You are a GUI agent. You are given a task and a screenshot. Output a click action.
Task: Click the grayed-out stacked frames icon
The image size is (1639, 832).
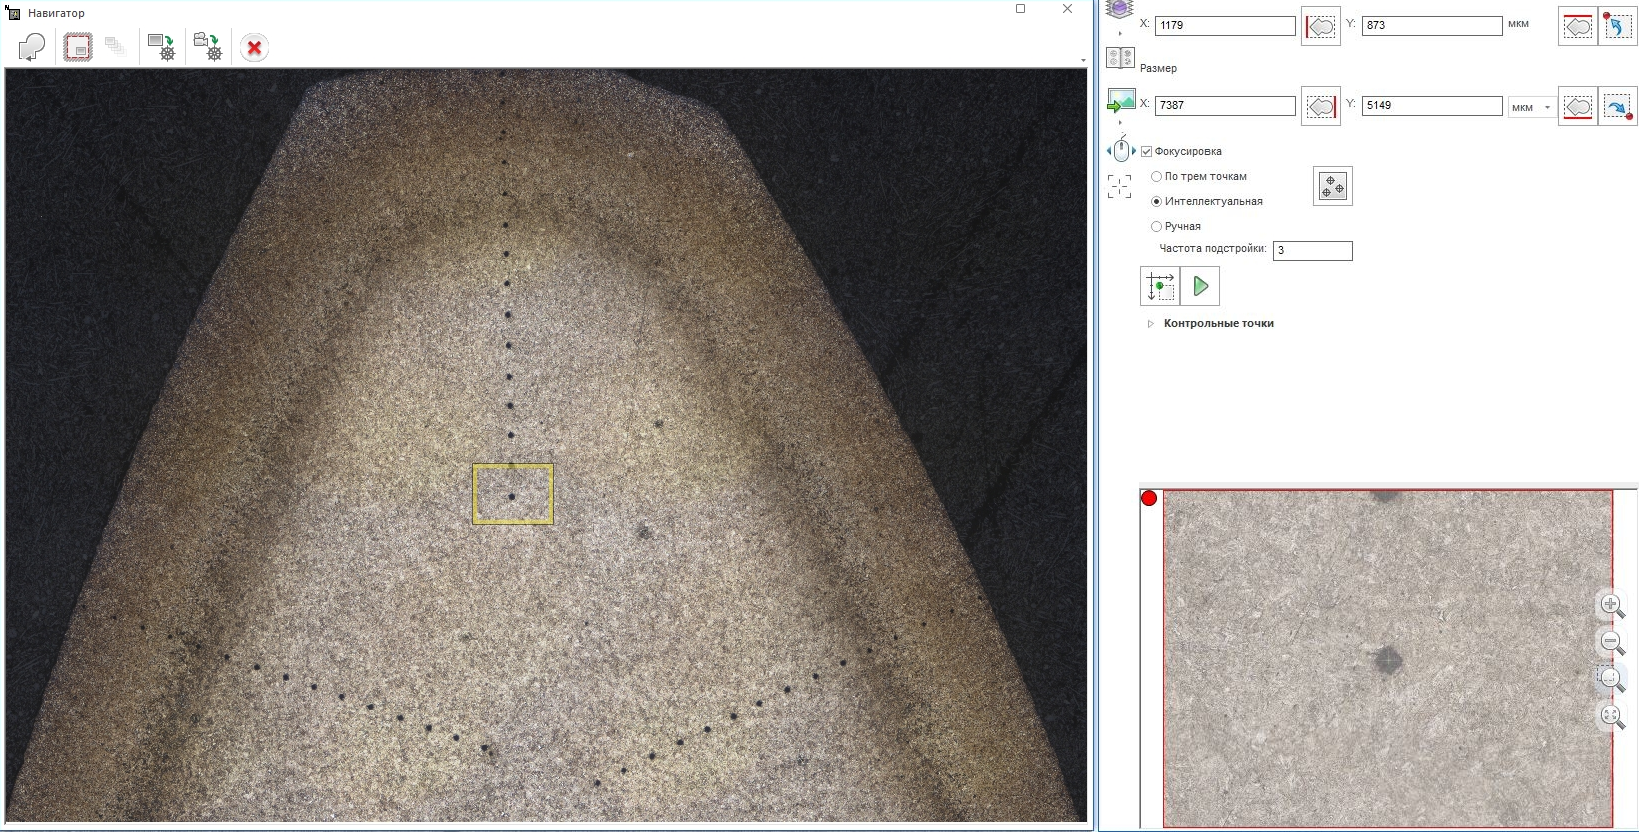[115, 46]
